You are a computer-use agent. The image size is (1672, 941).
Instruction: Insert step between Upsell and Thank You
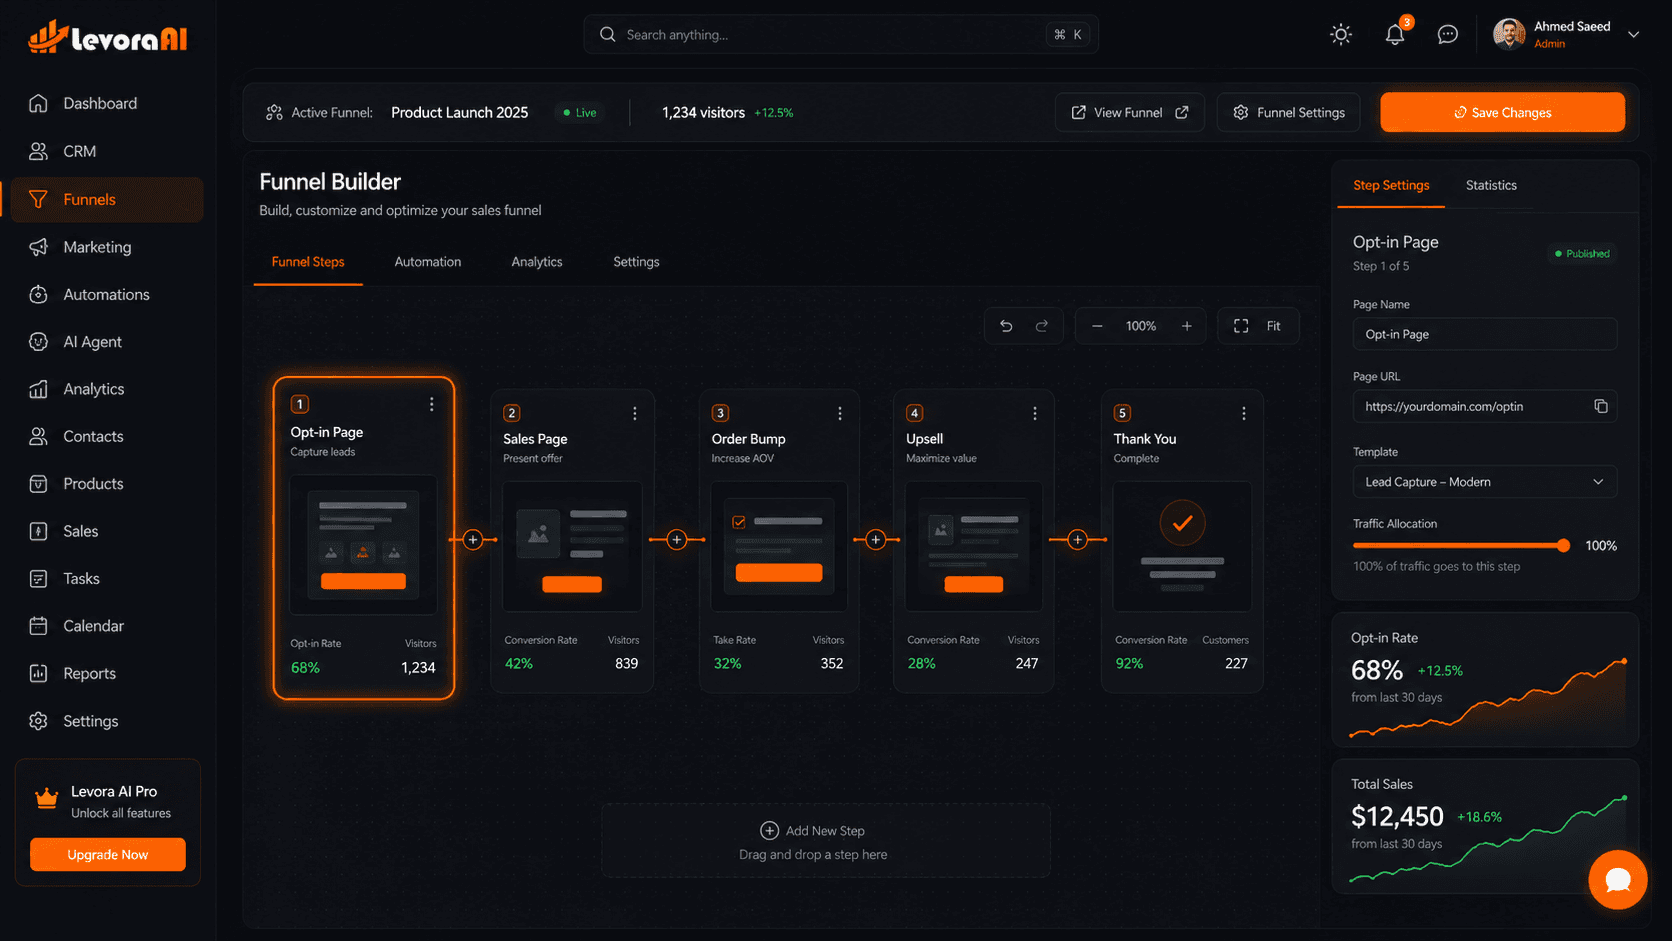1077,540
